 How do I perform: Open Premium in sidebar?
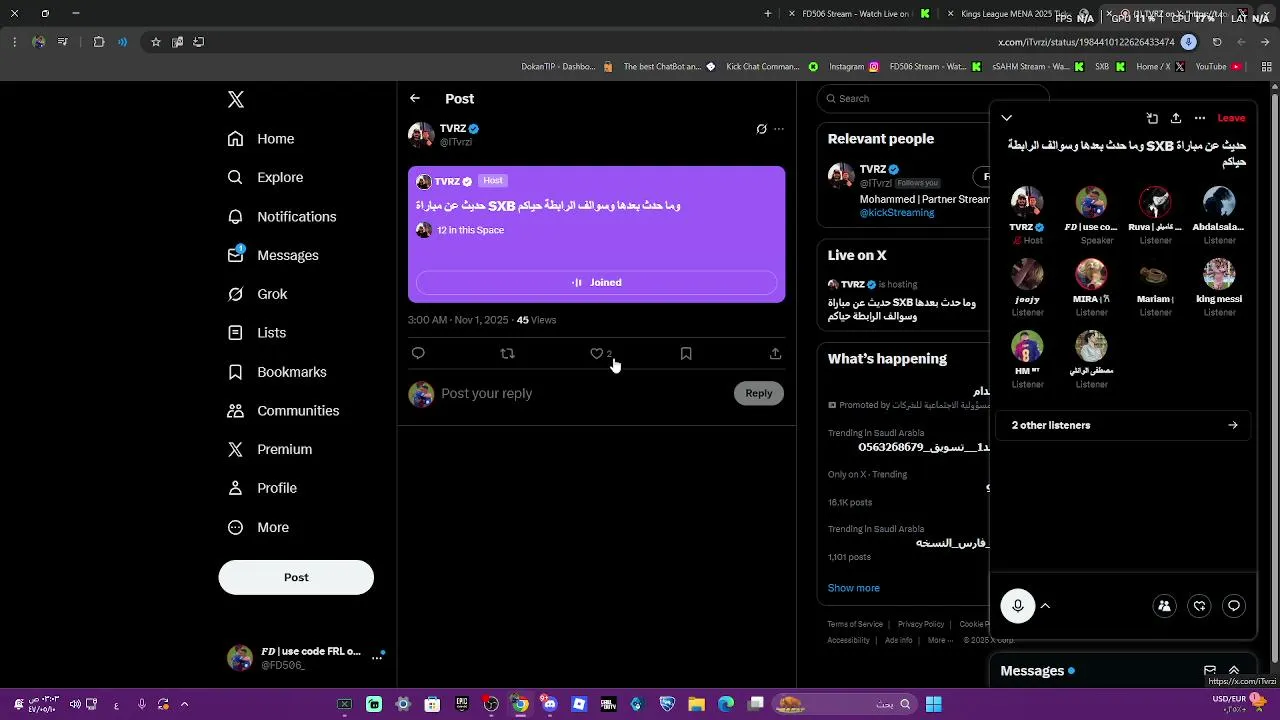pyautogui.click(x=270, y=450)
